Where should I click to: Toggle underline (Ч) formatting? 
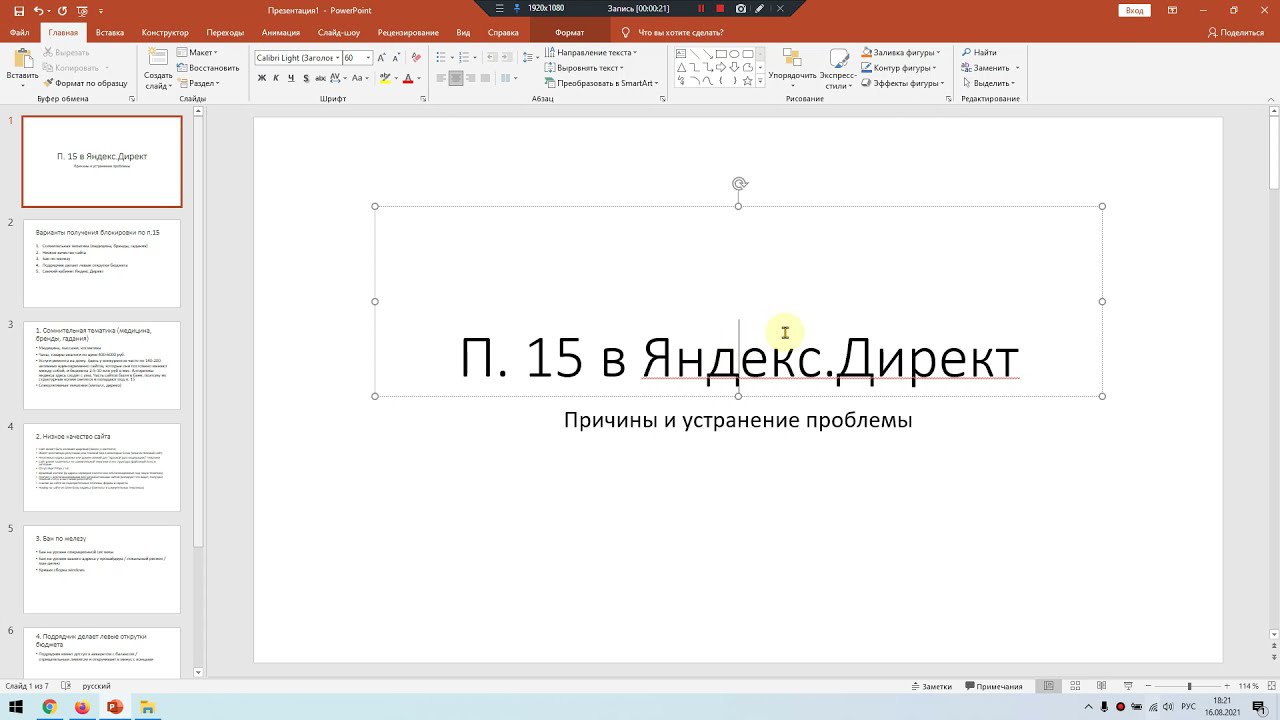[x=292, y=78]
